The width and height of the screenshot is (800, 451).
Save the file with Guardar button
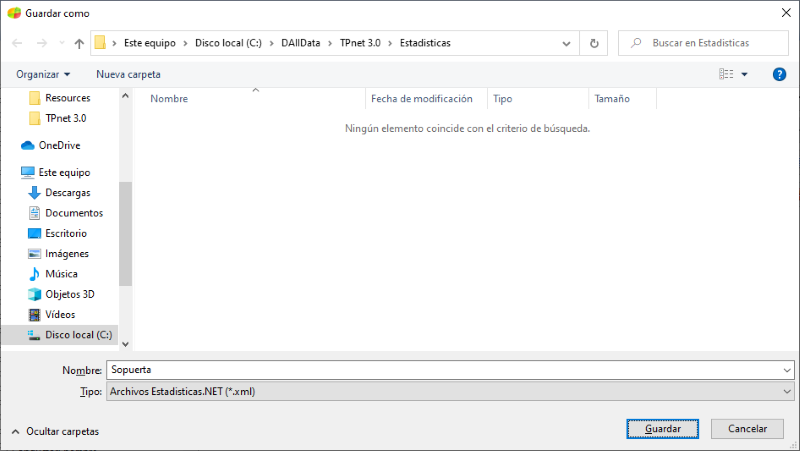tap(663, 429)
